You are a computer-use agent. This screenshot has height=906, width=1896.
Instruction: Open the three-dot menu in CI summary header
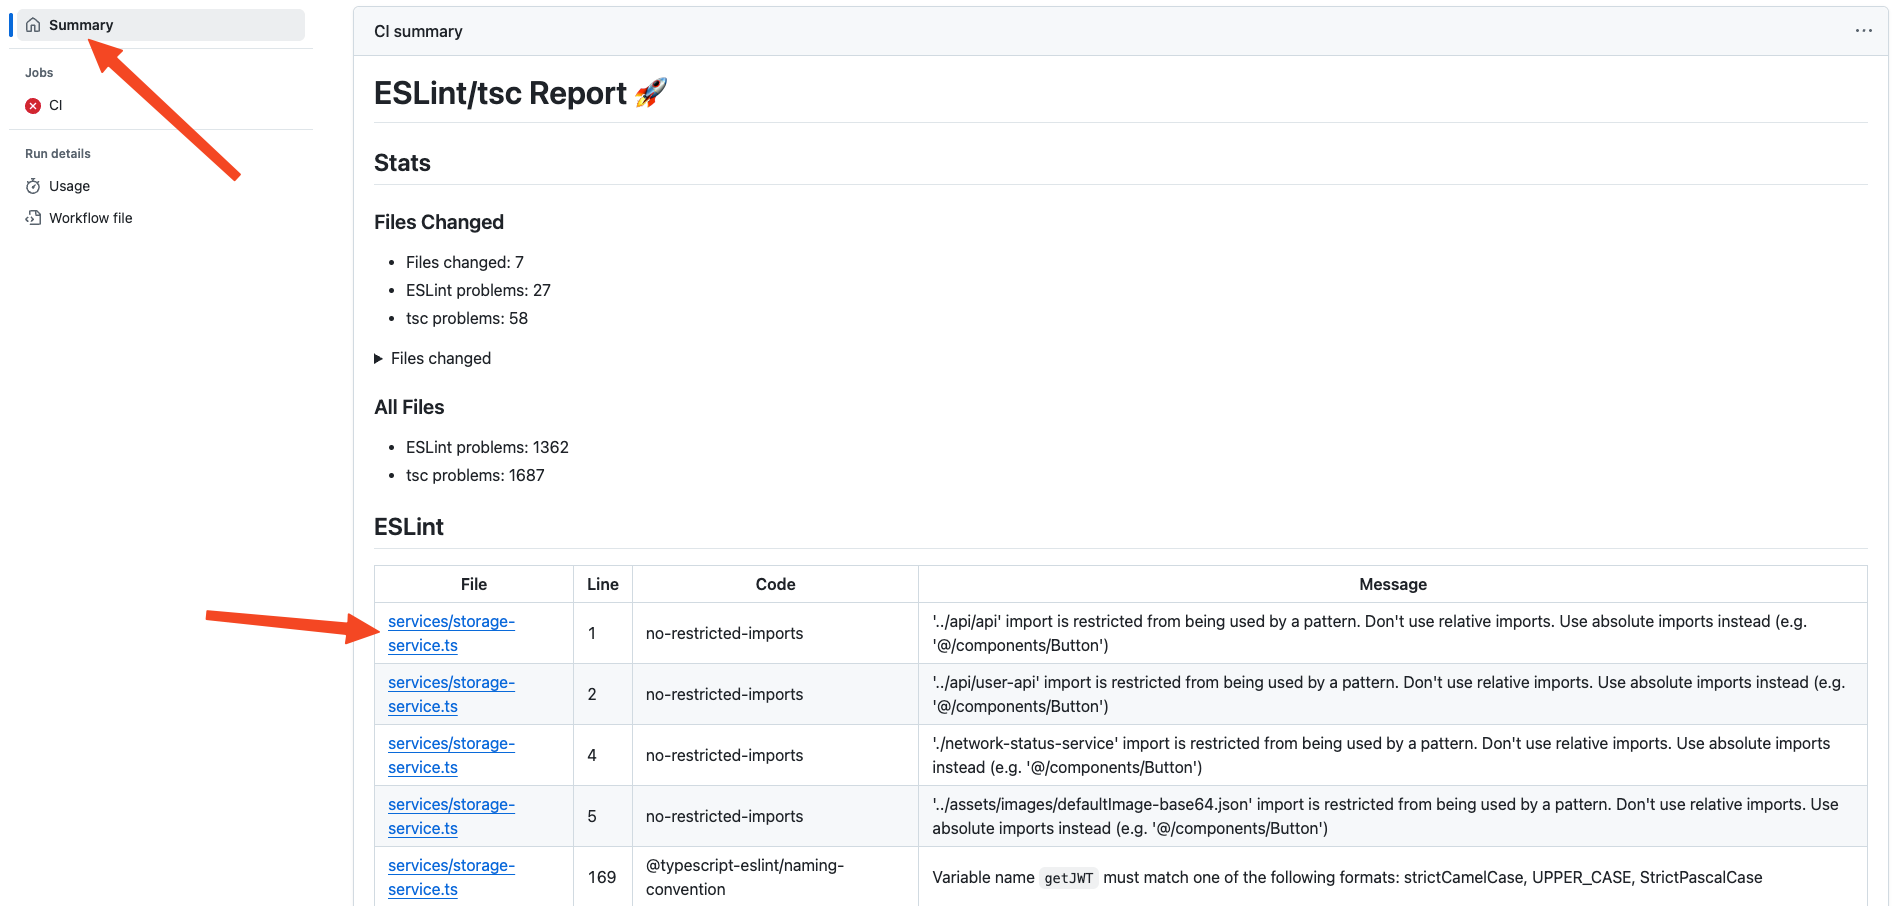pos(1863,31)
